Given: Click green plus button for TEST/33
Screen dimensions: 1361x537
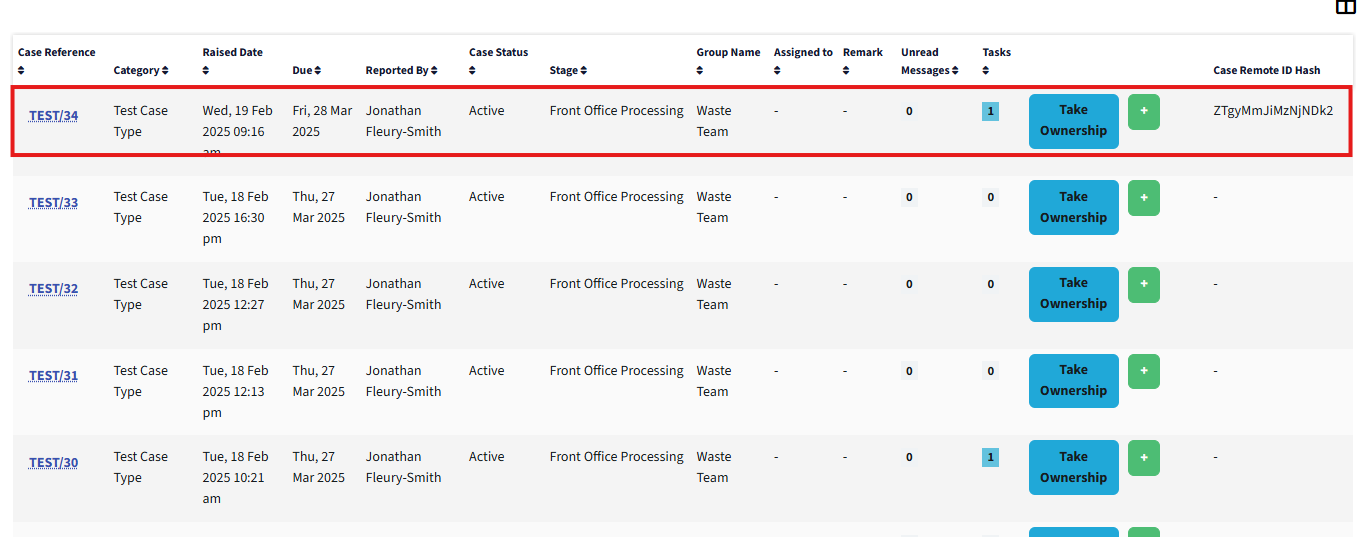Looking at the screenshot, I should pos(1144,198).
